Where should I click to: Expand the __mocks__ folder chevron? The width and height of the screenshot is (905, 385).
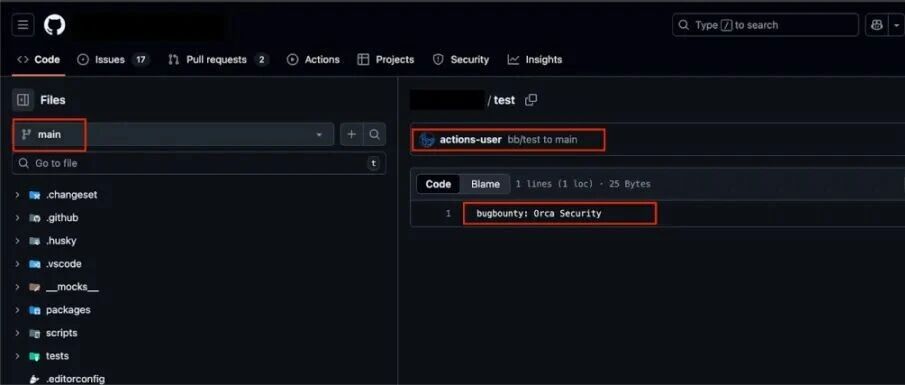click(x=17, y=287)
